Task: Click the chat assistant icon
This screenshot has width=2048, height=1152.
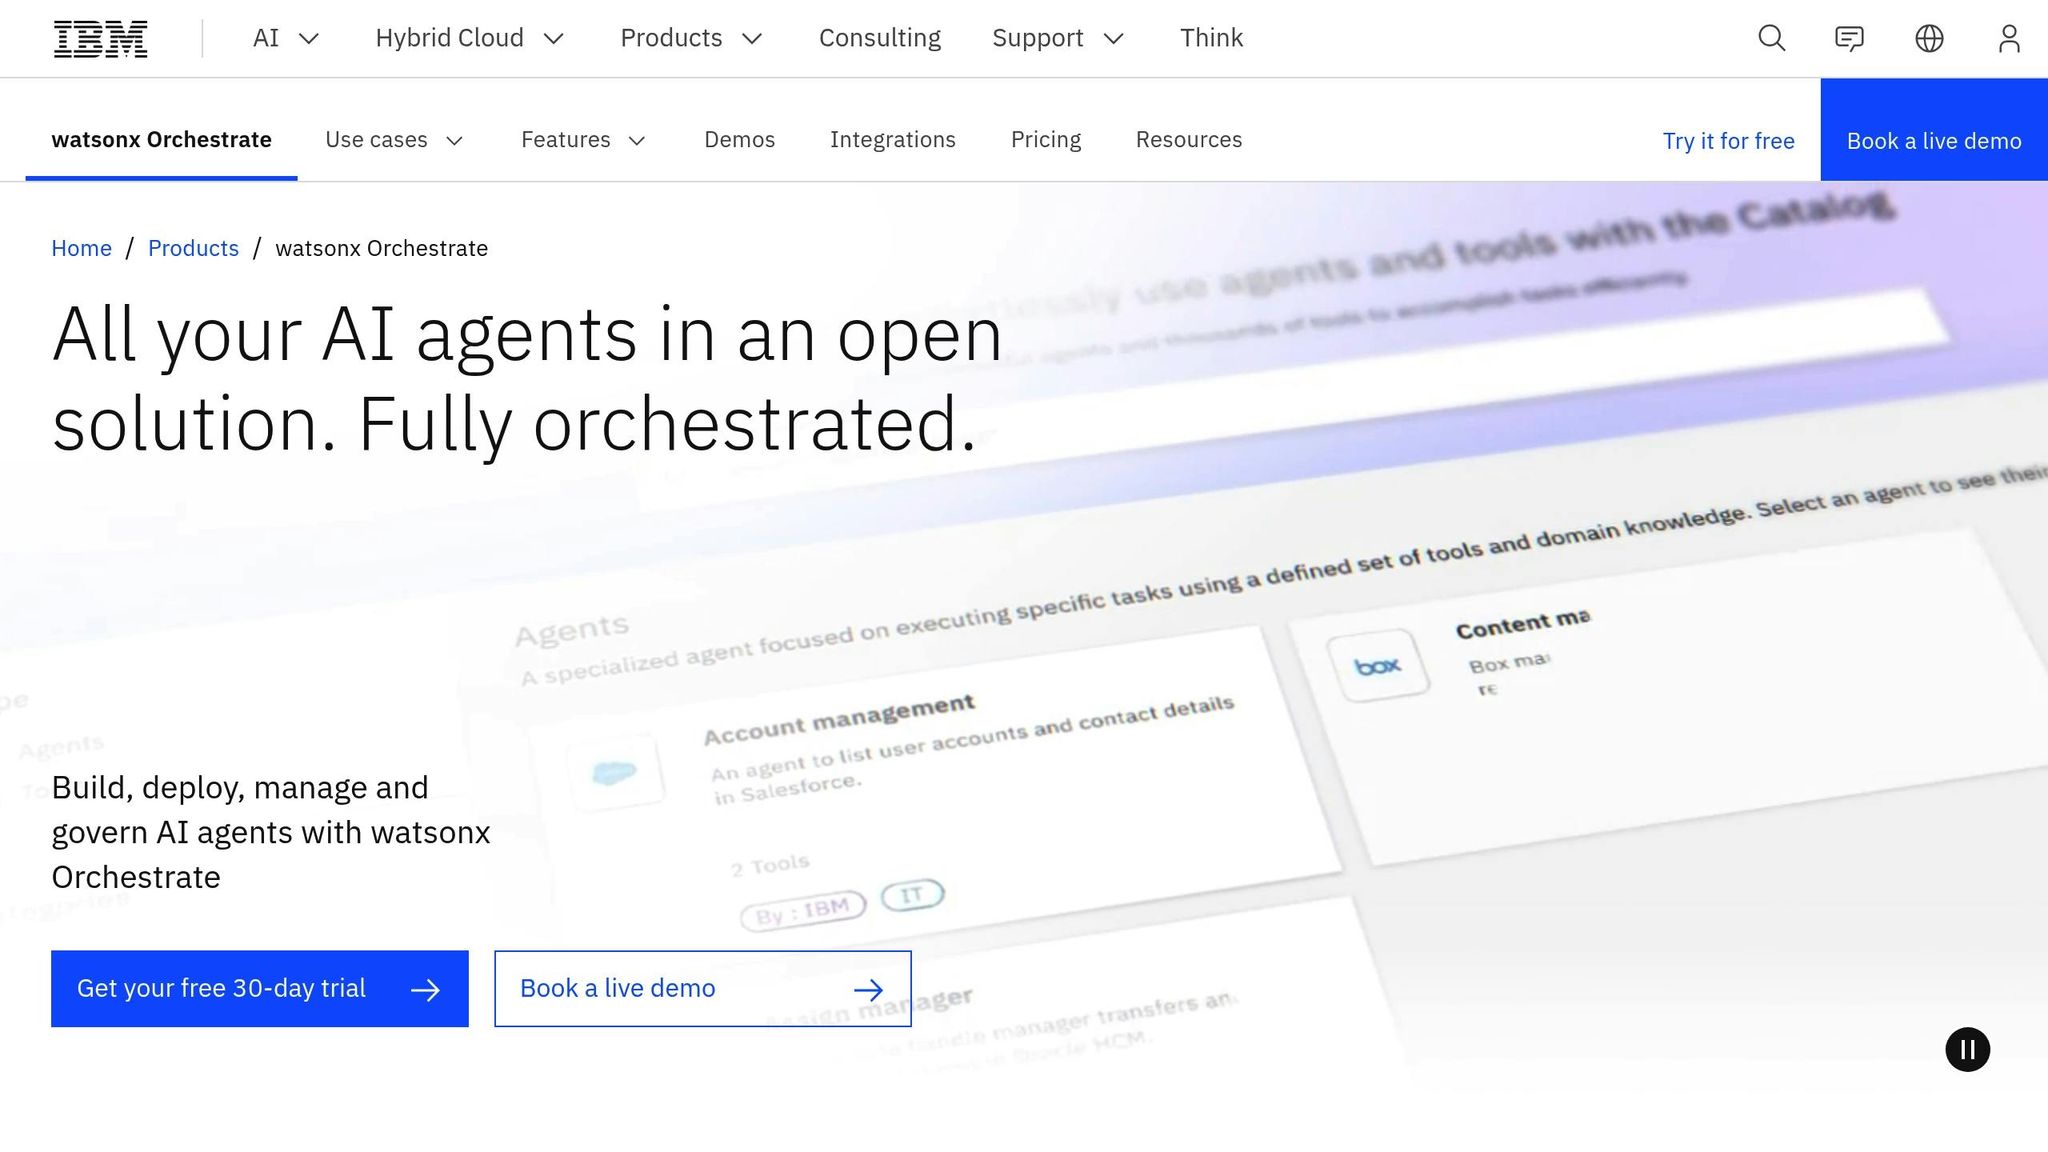Action: click(1849, 38)
